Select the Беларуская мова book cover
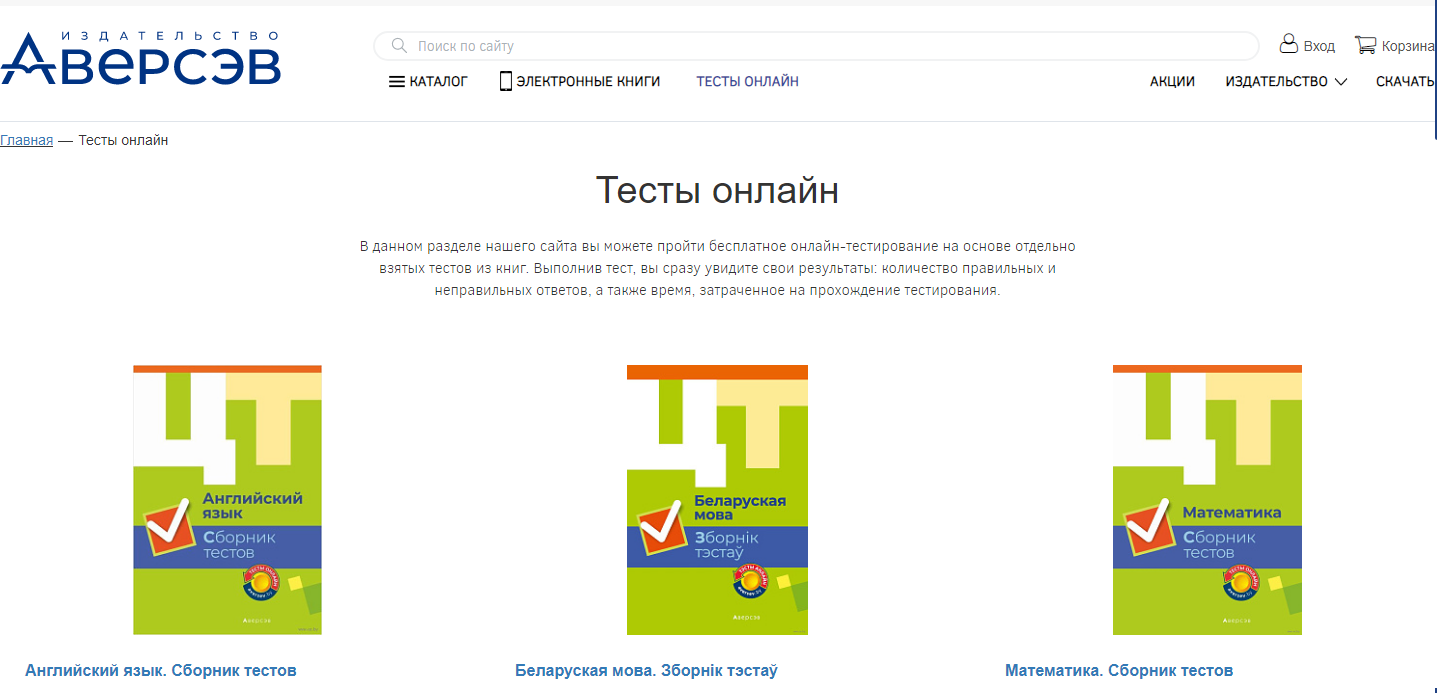Screen dimensions: 1437x693 pyautogui.click(x=717, y=500)
